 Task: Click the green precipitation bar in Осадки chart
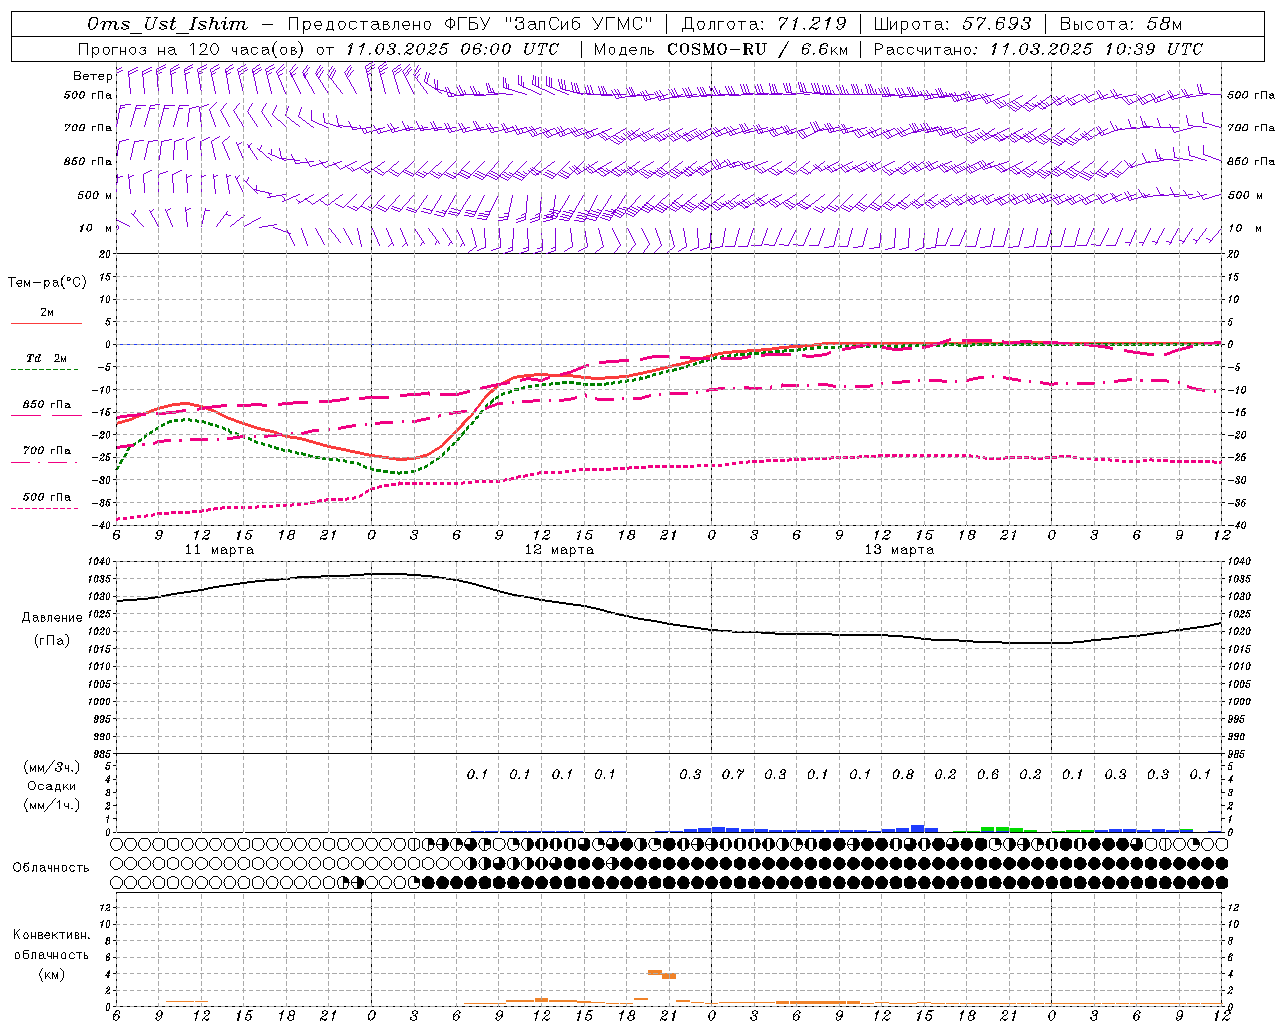(1001, 829)
